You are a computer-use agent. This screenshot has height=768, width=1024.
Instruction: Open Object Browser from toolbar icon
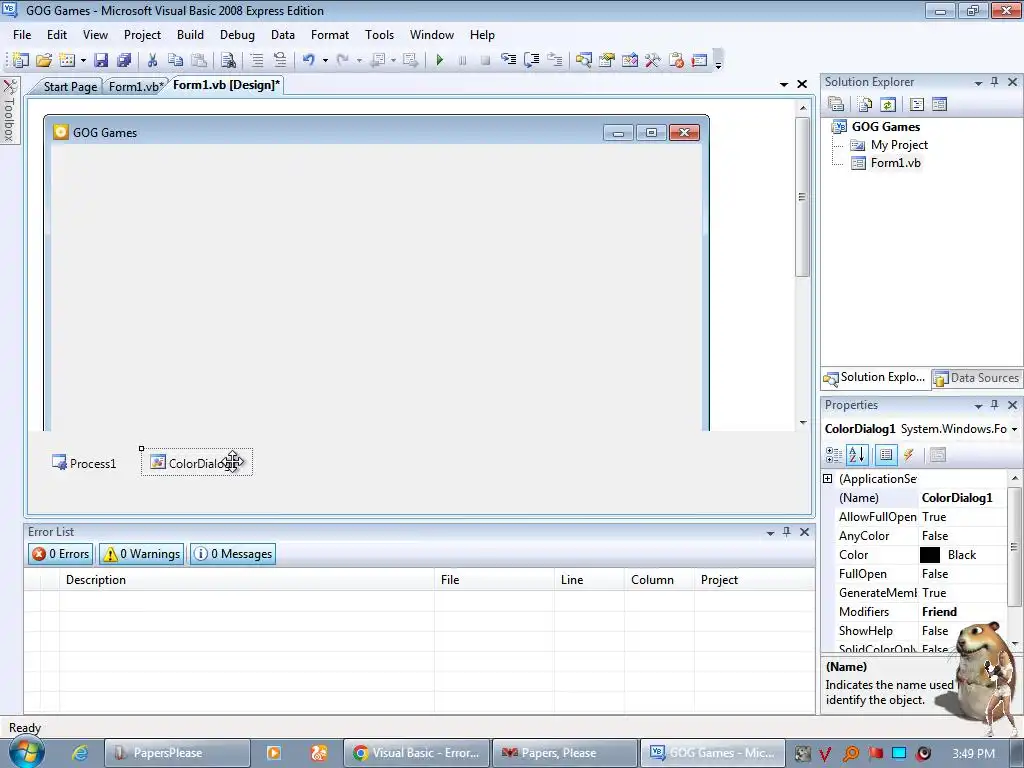coord(630,60)
